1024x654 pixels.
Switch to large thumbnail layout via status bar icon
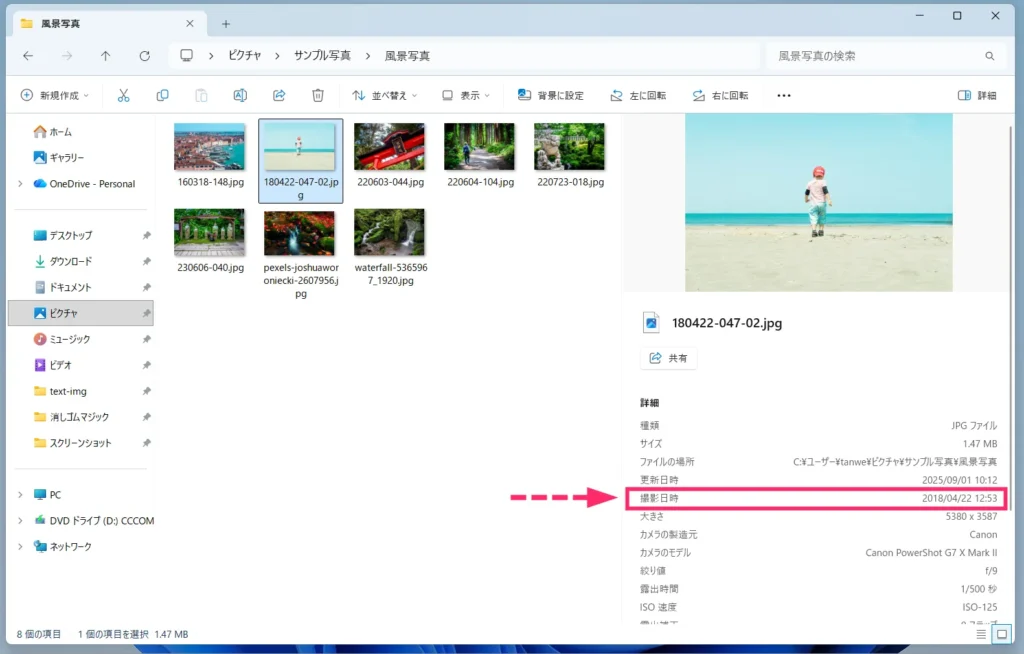coord(1000,633)
